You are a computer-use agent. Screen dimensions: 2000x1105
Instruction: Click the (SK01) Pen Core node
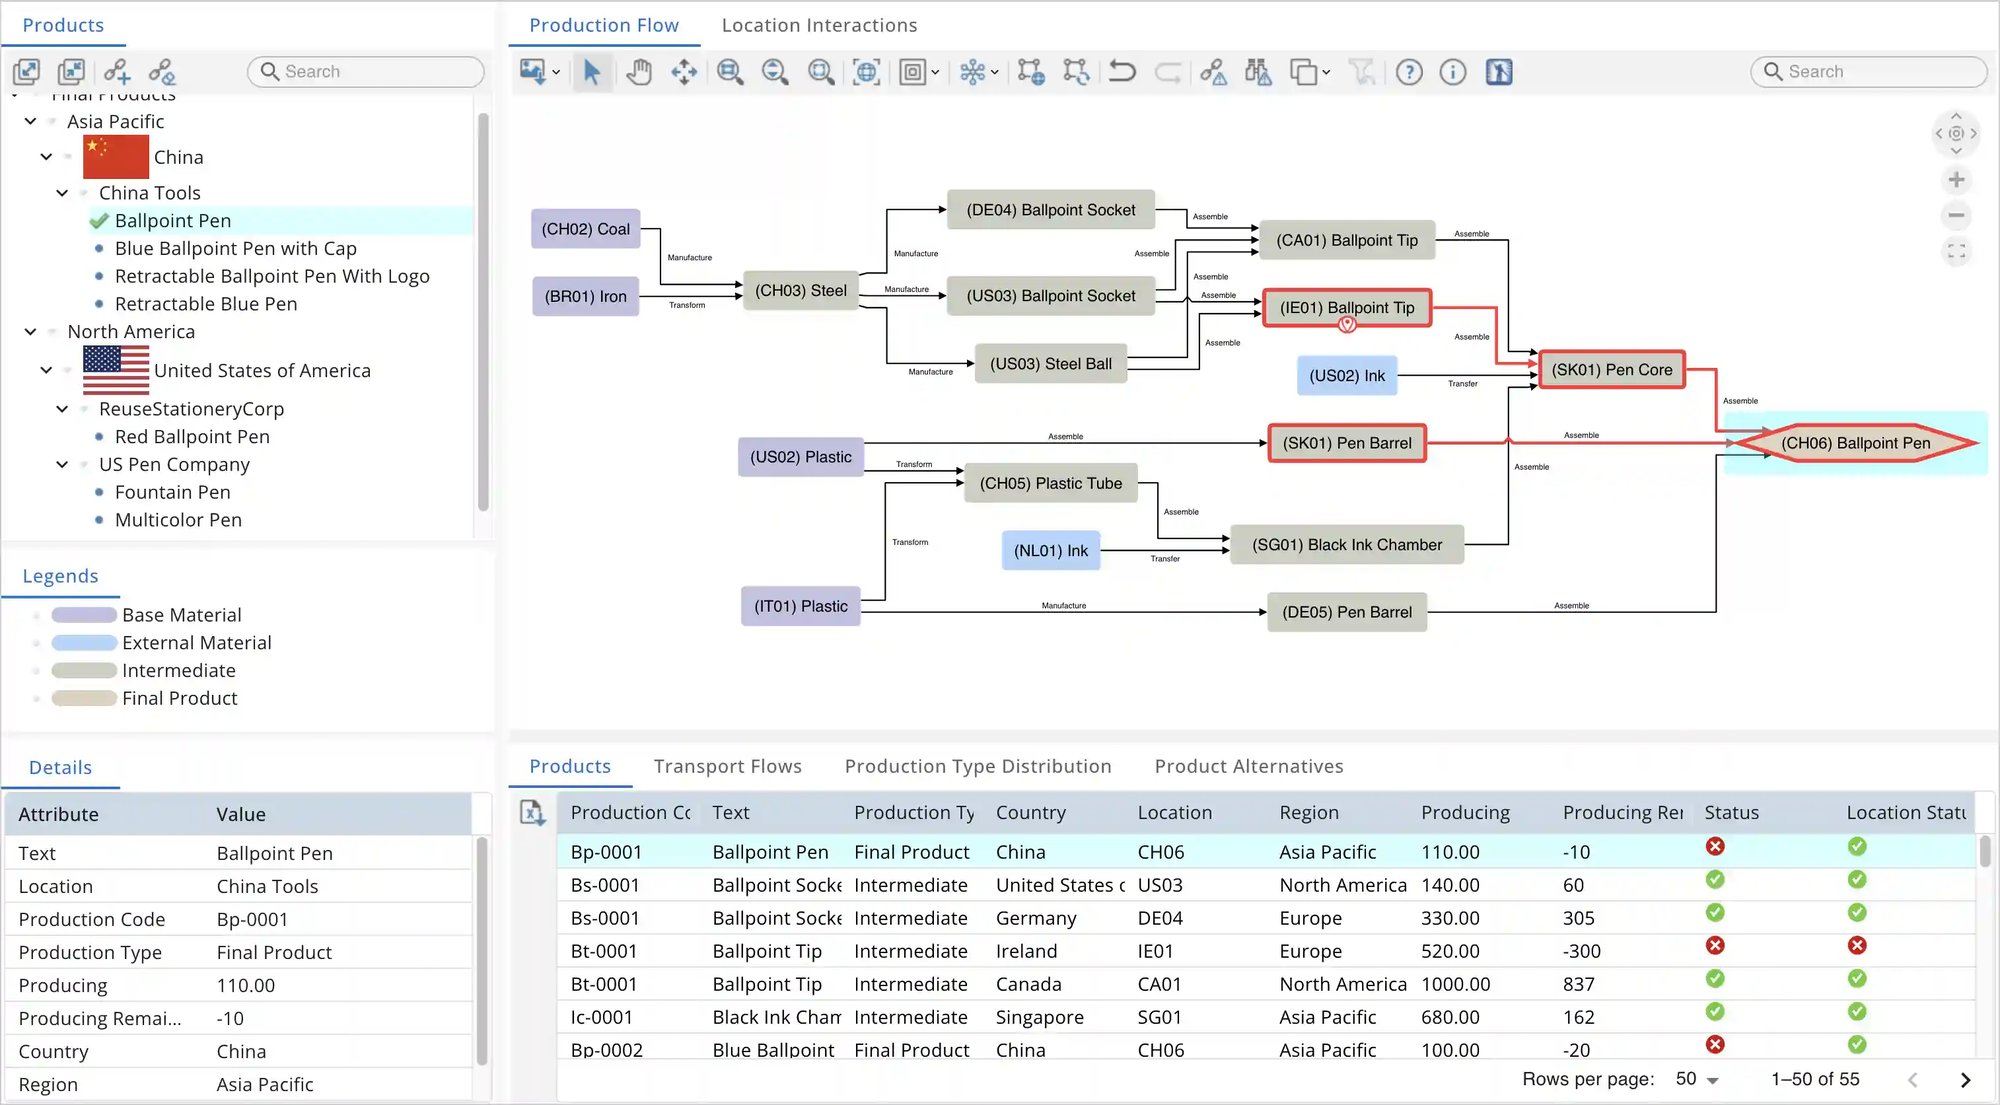click(1612, 370)
